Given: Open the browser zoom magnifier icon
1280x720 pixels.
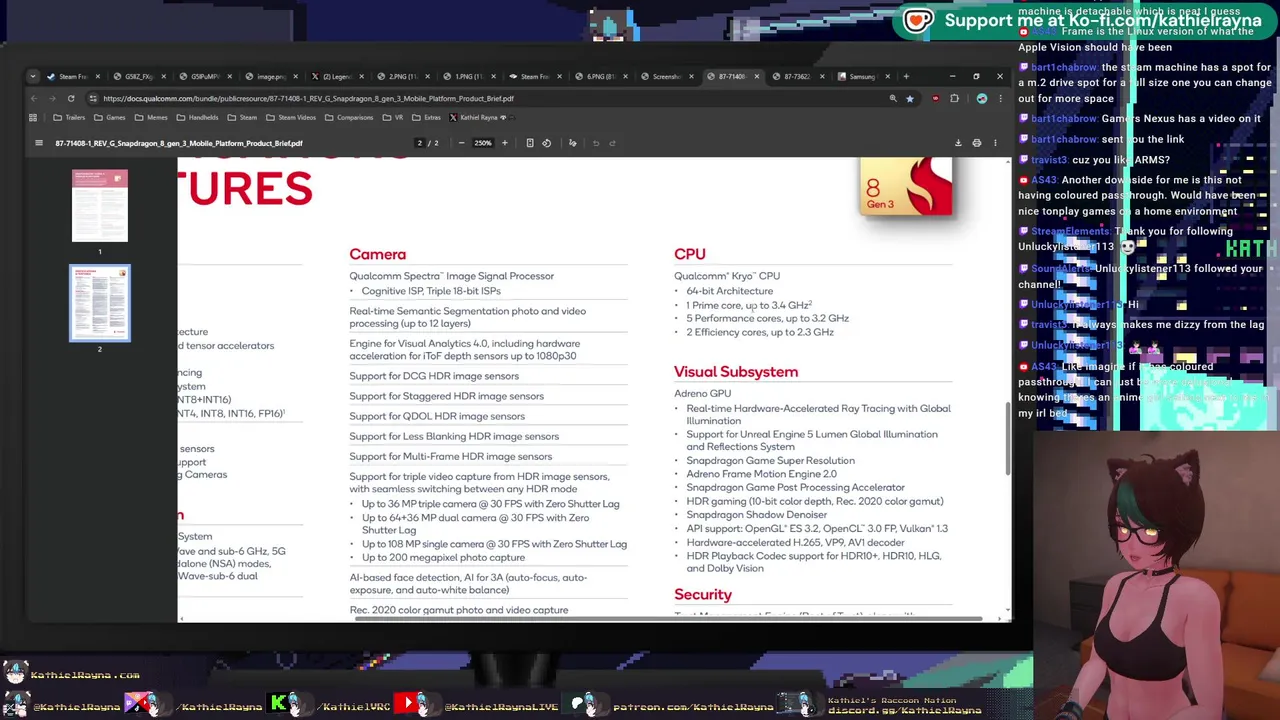Looking at the screenshot, I should coord(893,98).
